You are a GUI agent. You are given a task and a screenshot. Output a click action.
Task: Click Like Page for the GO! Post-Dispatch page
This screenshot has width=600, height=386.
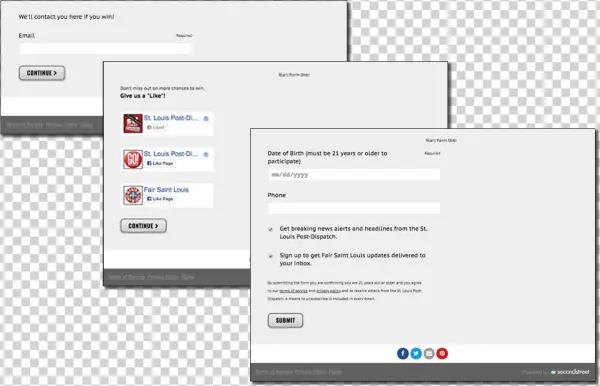tap(160, 163)
